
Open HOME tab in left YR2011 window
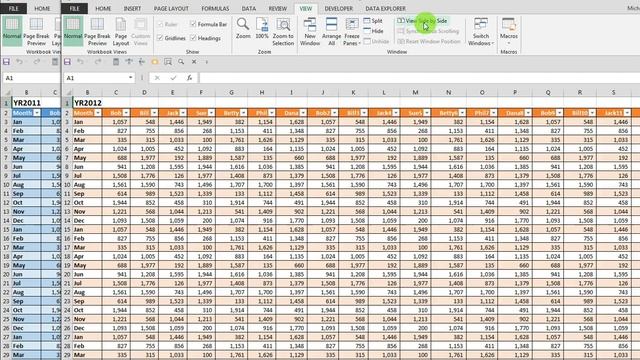click(x=42, y=8)
